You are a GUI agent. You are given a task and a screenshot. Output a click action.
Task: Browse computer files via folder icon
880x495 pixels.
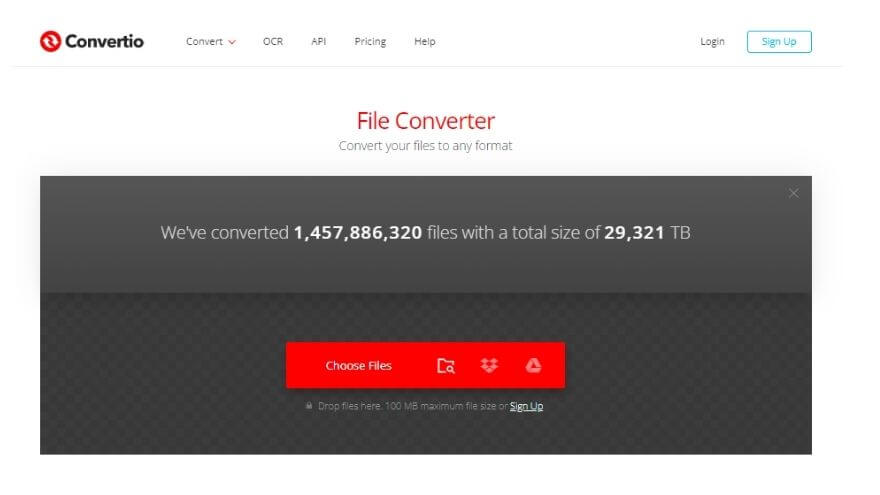point(446,366)
